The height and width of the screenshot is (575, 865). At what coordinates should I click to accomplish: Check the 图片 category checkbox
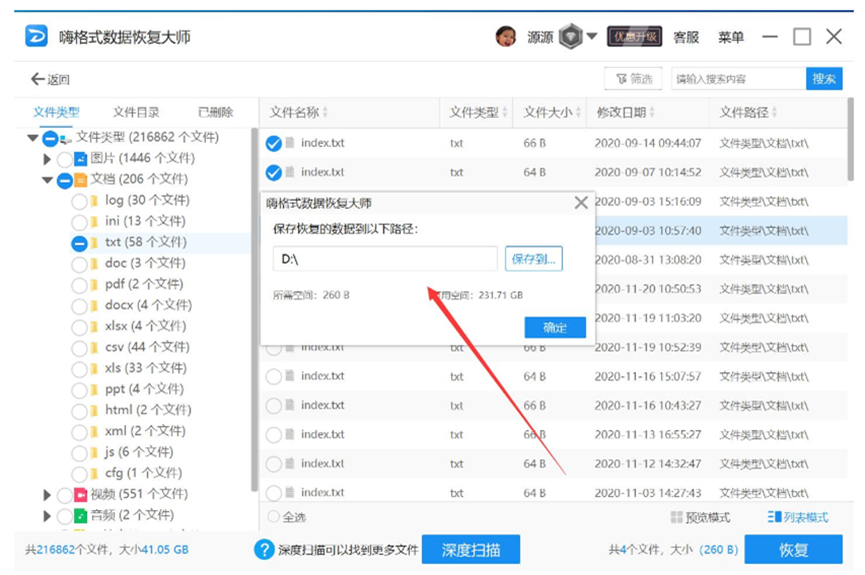click(x=65, y=159)
